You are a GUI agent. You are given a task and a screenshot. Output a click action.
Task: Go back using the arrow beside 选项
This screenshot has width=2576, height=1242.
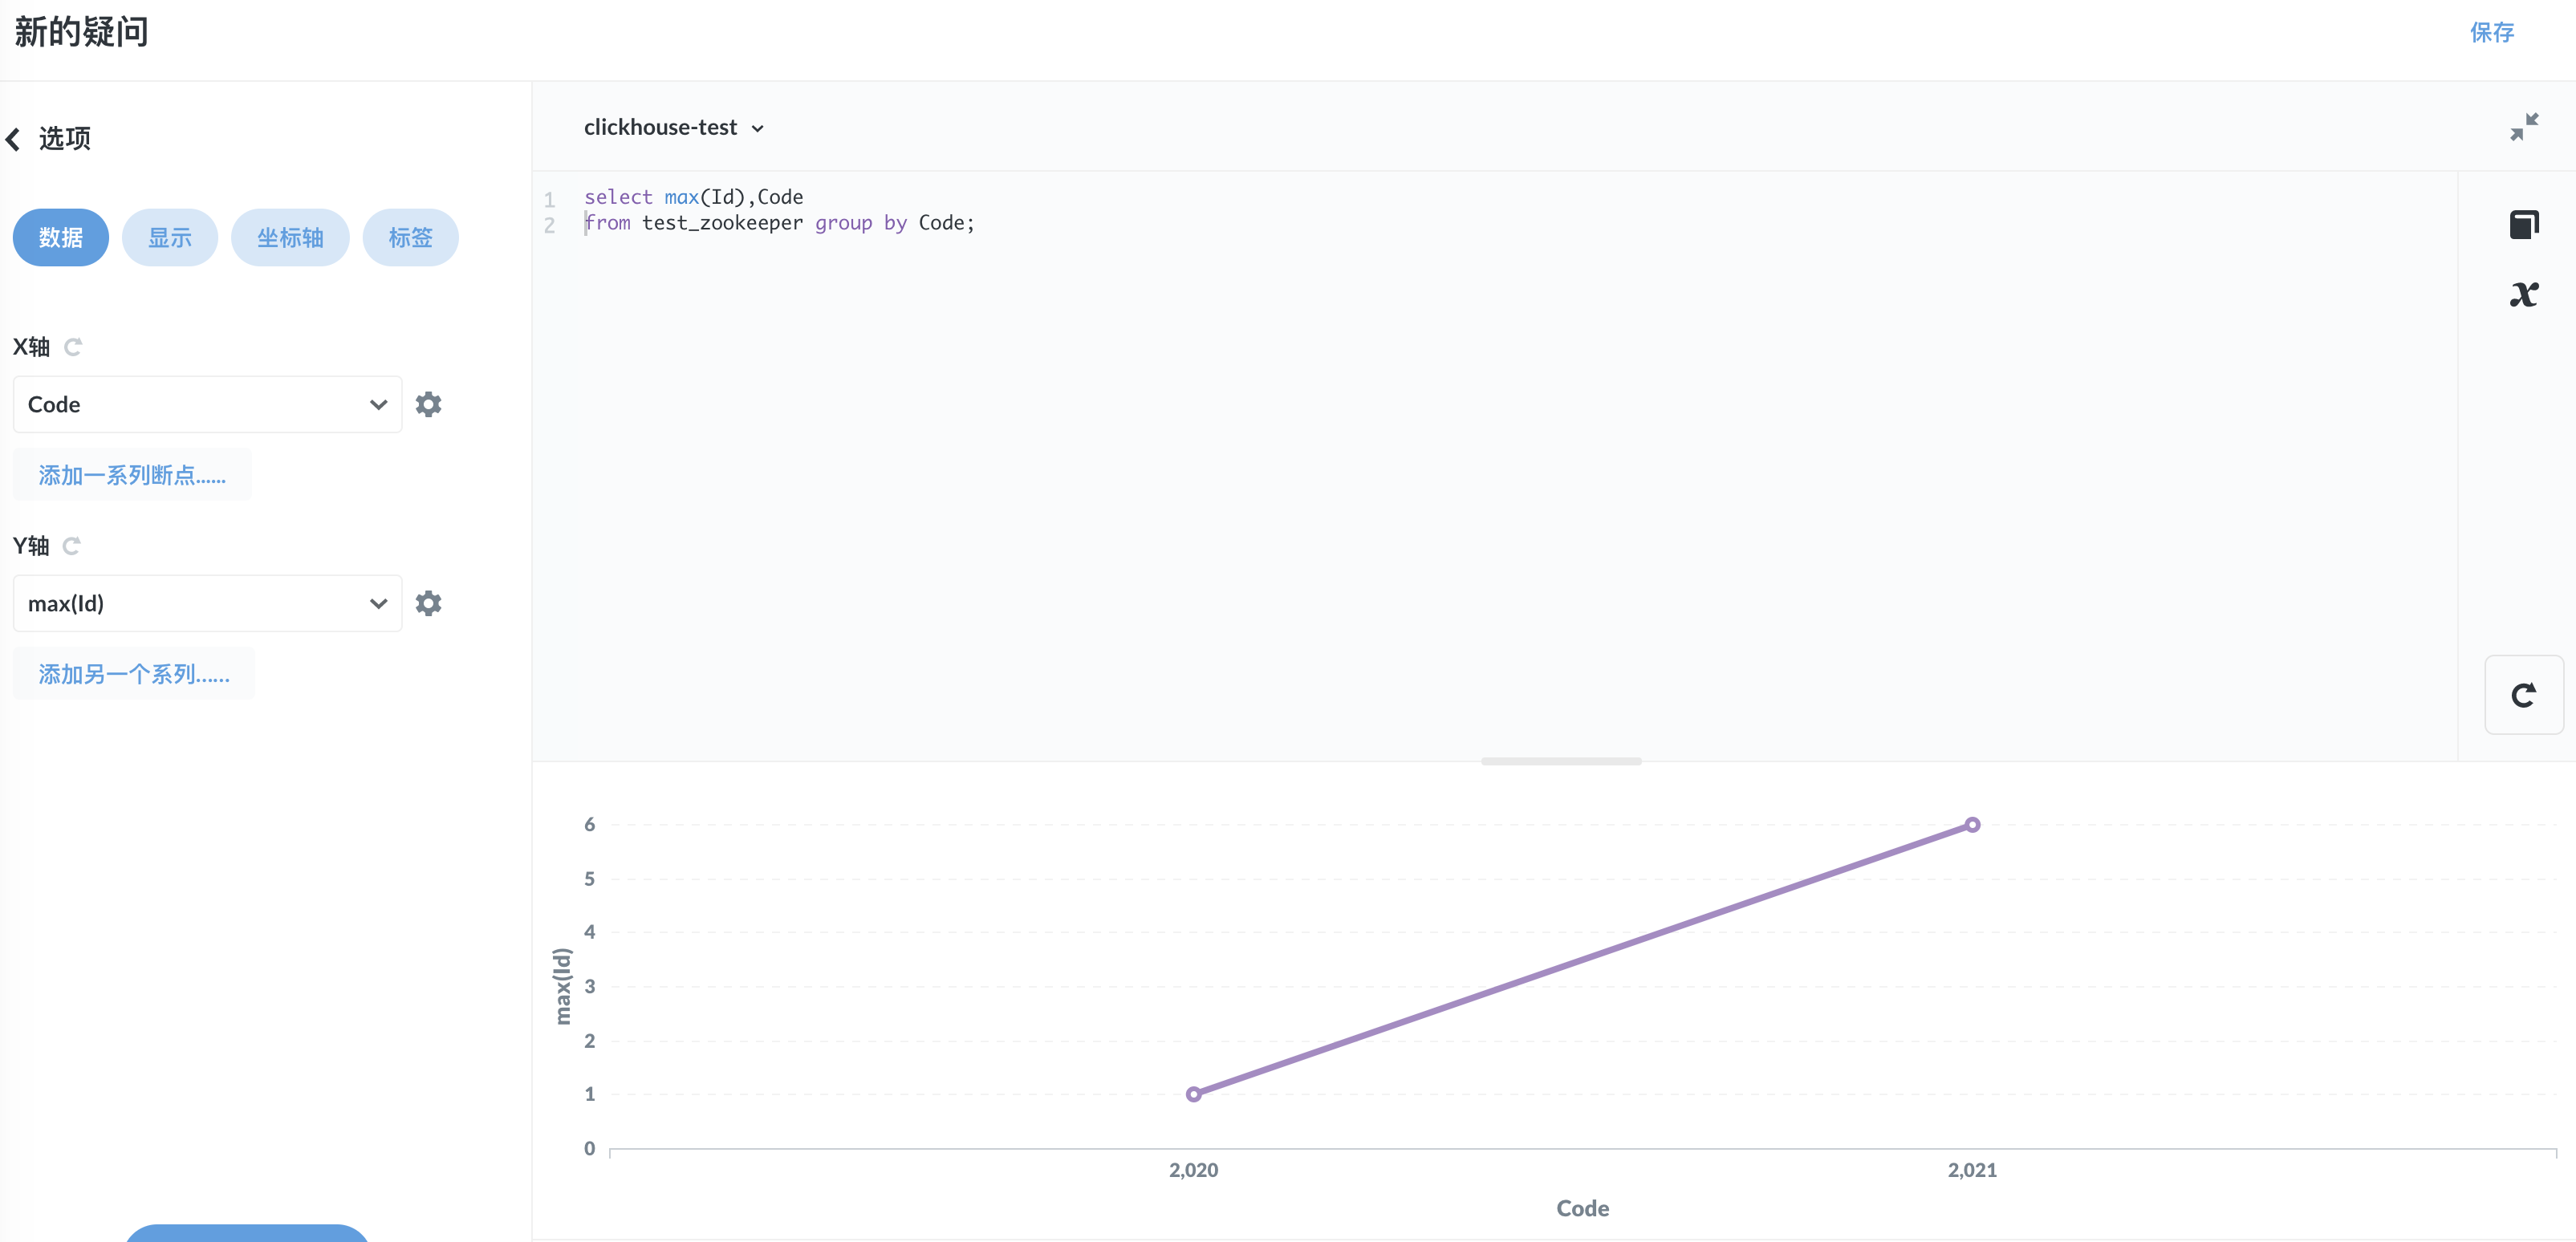coord(13,139)
